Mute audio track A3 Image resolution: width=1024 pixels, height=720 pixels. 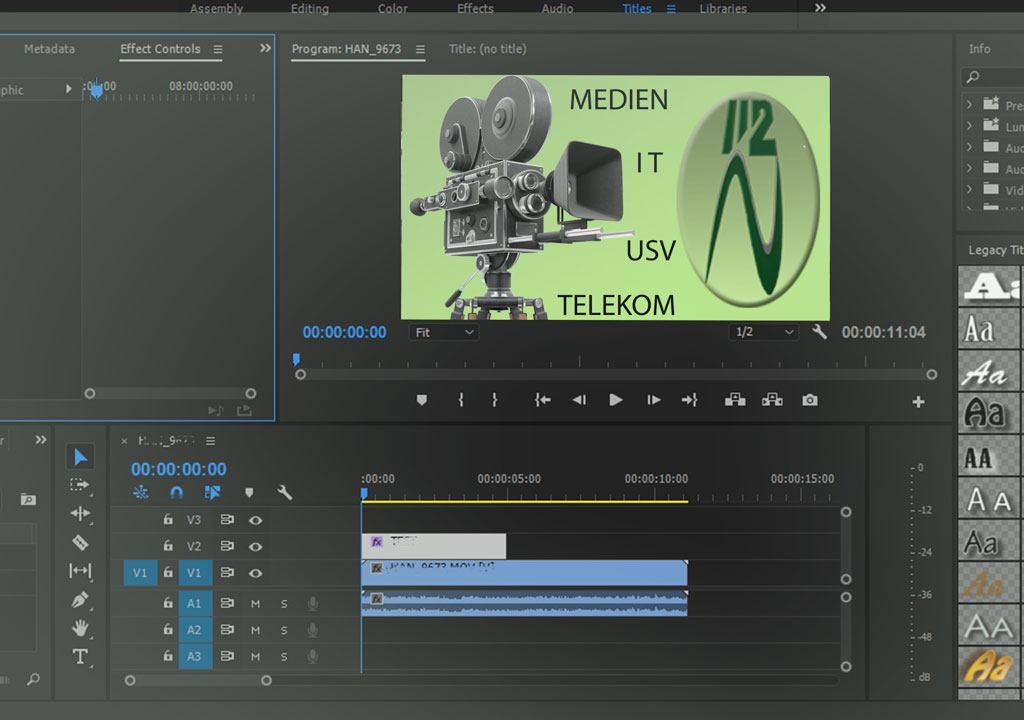tap(255, 657)
